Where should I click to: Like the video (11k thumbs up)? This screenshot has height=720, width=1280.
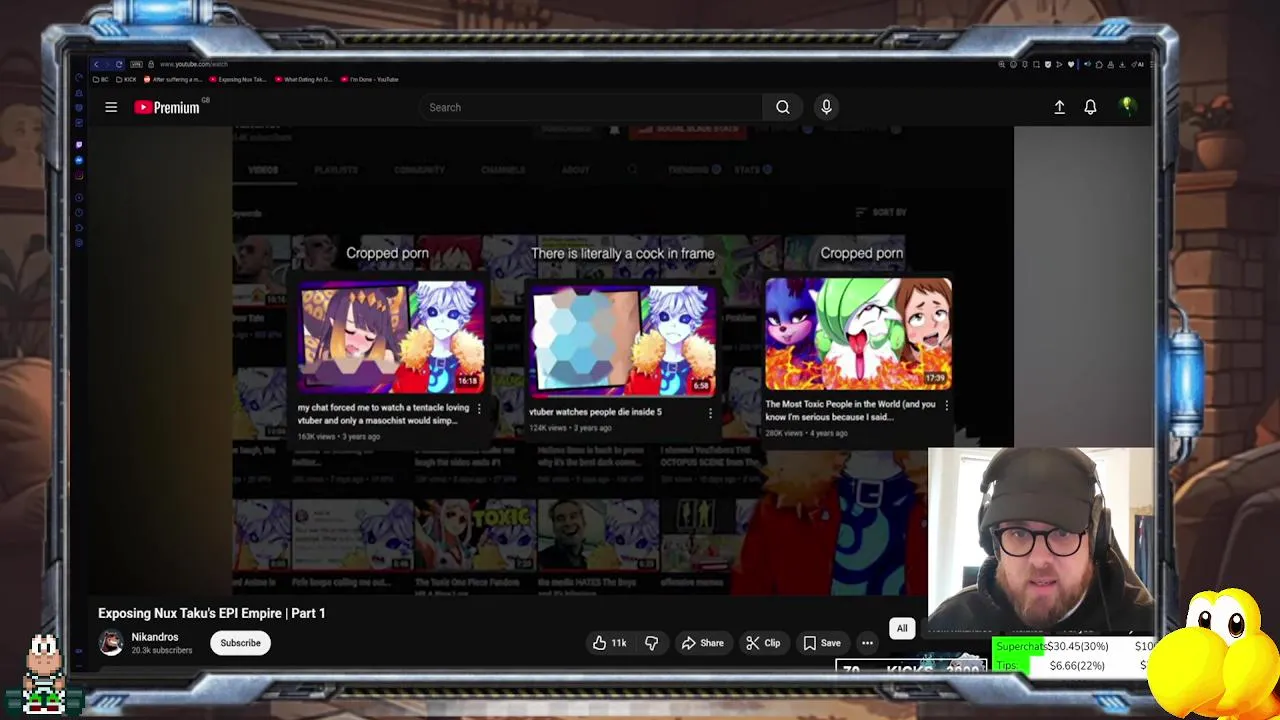coord(608,643)
